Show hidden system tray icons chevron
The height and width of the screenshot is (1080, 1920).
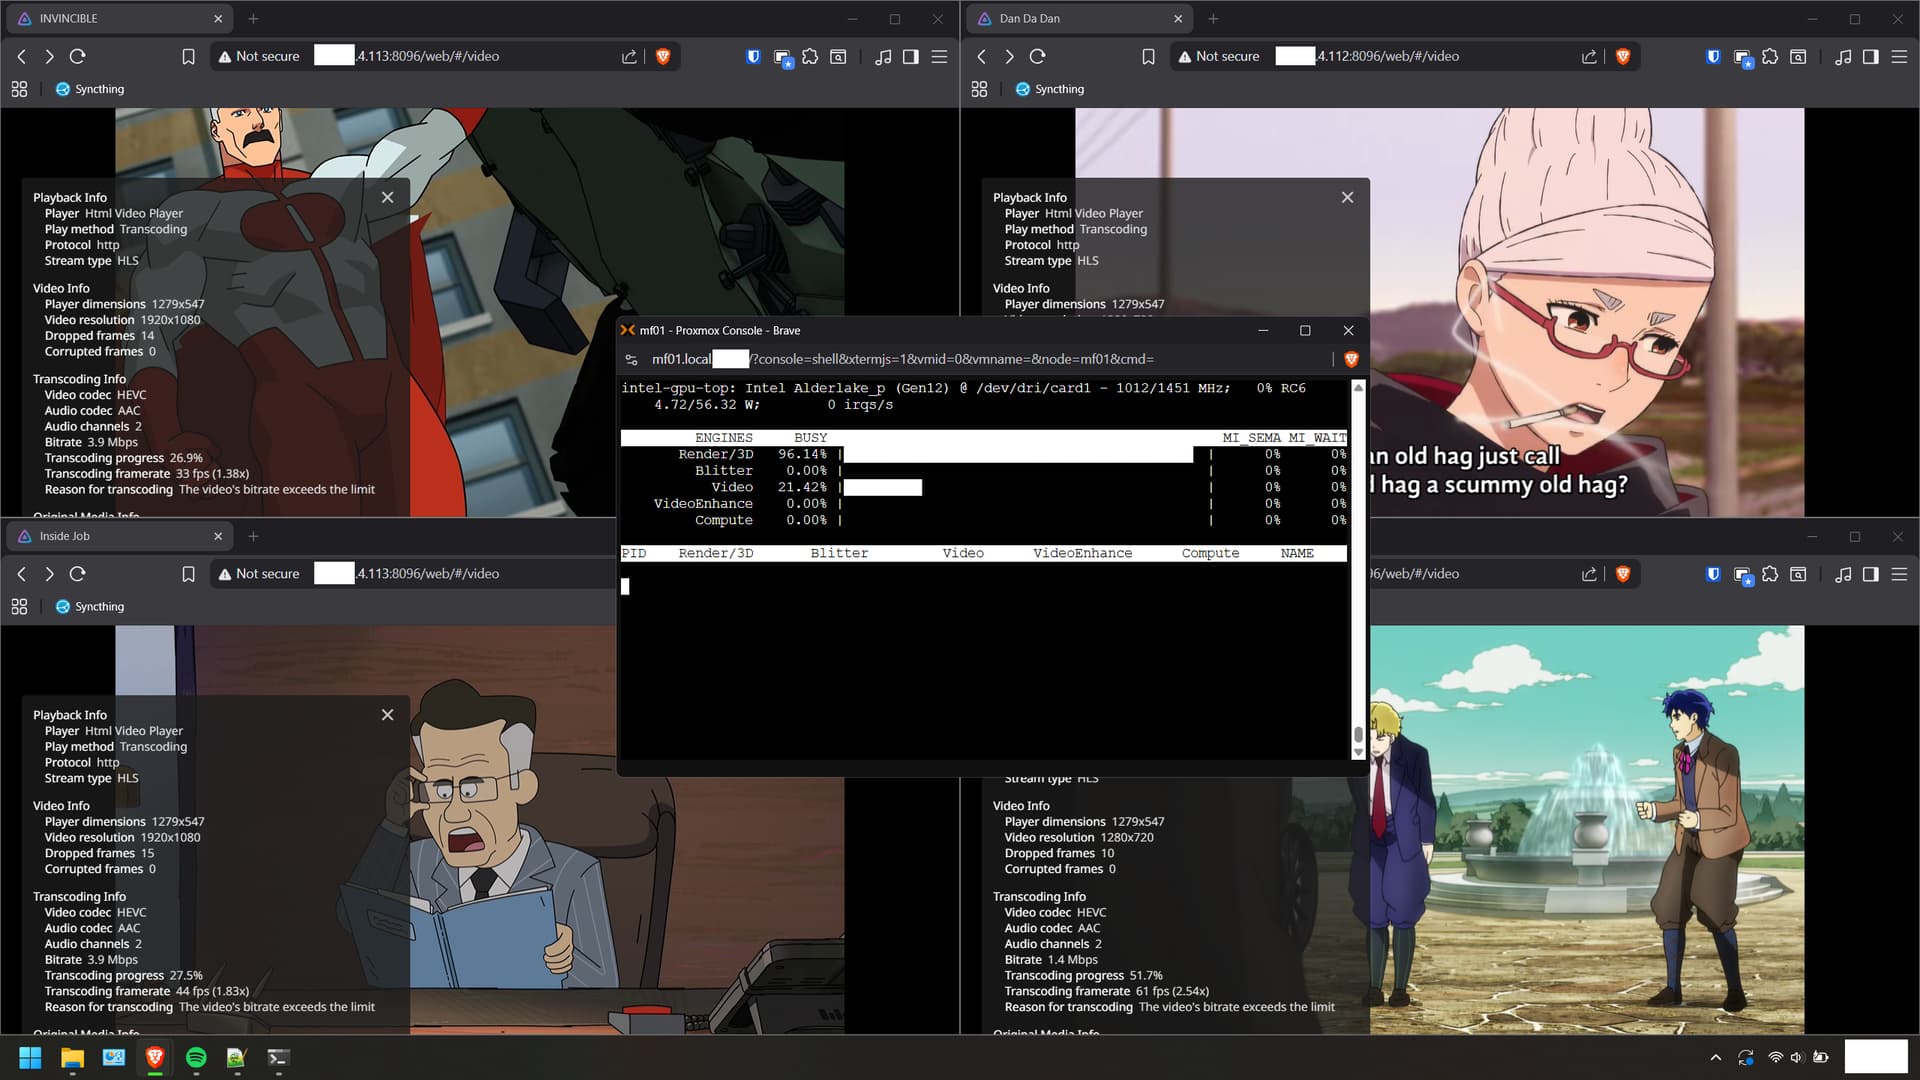coord(1716,1058)
